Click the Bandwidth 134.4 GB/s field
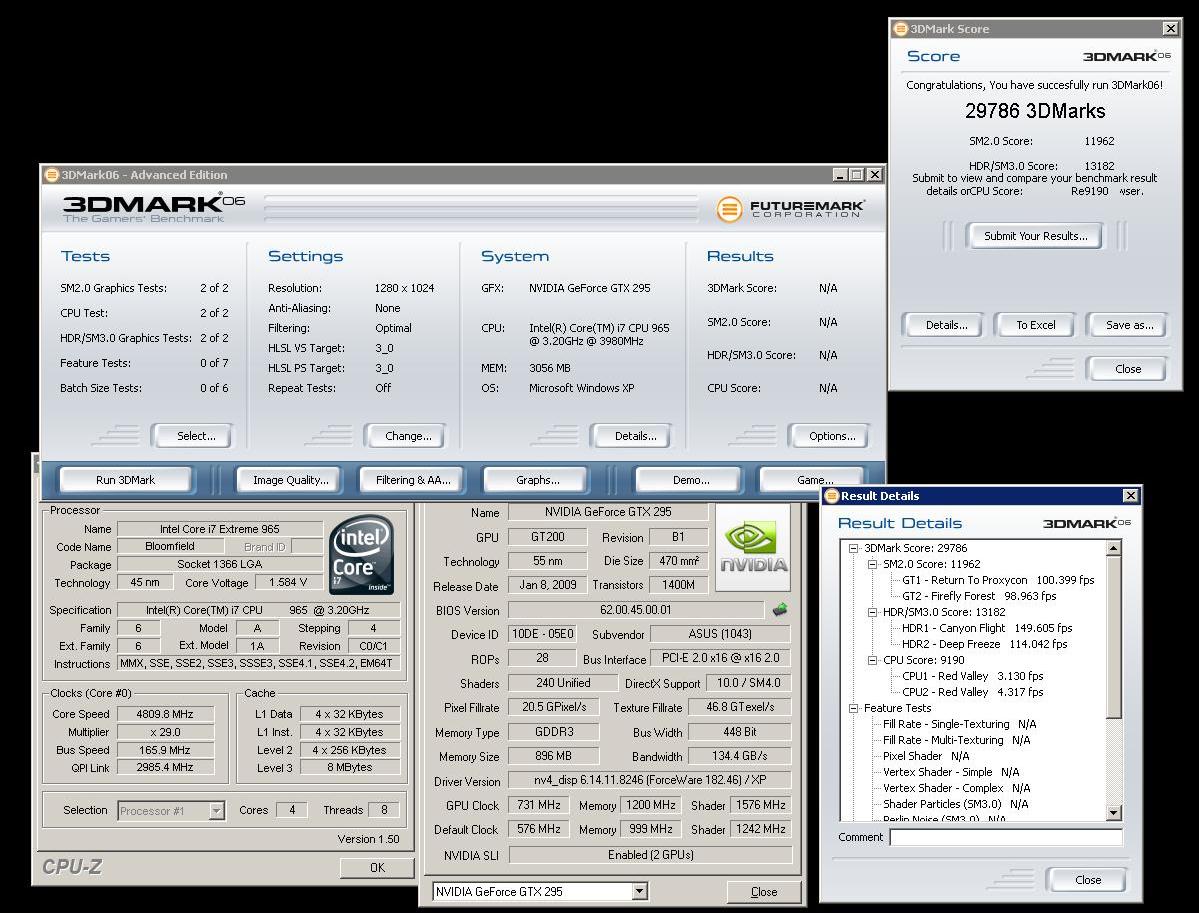Viewport: 1199px width, 913px height. click(739, 756)
